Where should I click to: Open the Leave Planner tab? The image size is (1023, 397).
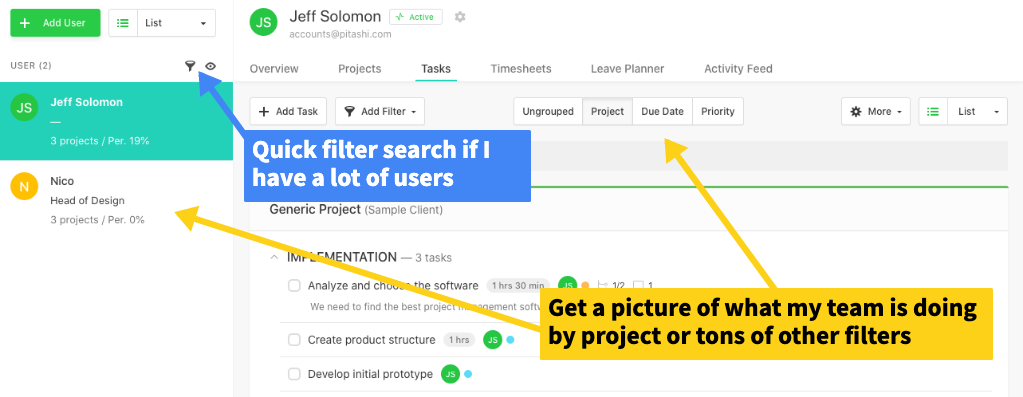[627, 68]
